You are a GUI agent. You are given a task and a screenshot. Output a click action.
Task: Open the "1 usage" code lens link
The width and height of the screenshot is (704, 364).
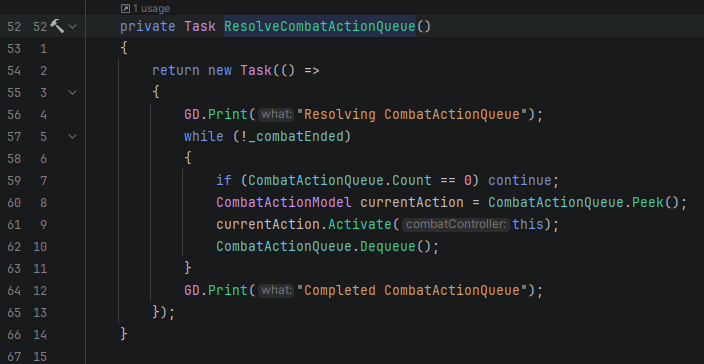coord(151,9)
